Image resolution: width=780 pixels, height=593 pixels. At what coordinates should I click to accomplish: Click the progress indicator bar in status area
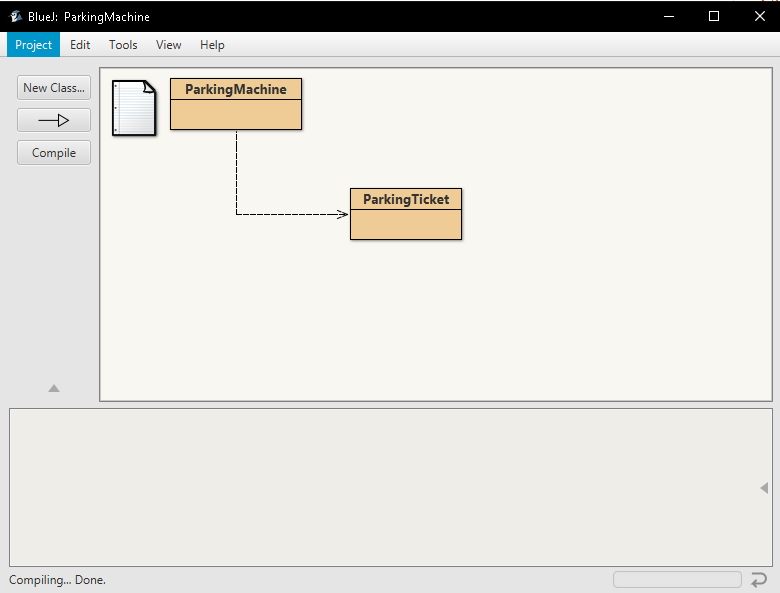coord(677,580)
